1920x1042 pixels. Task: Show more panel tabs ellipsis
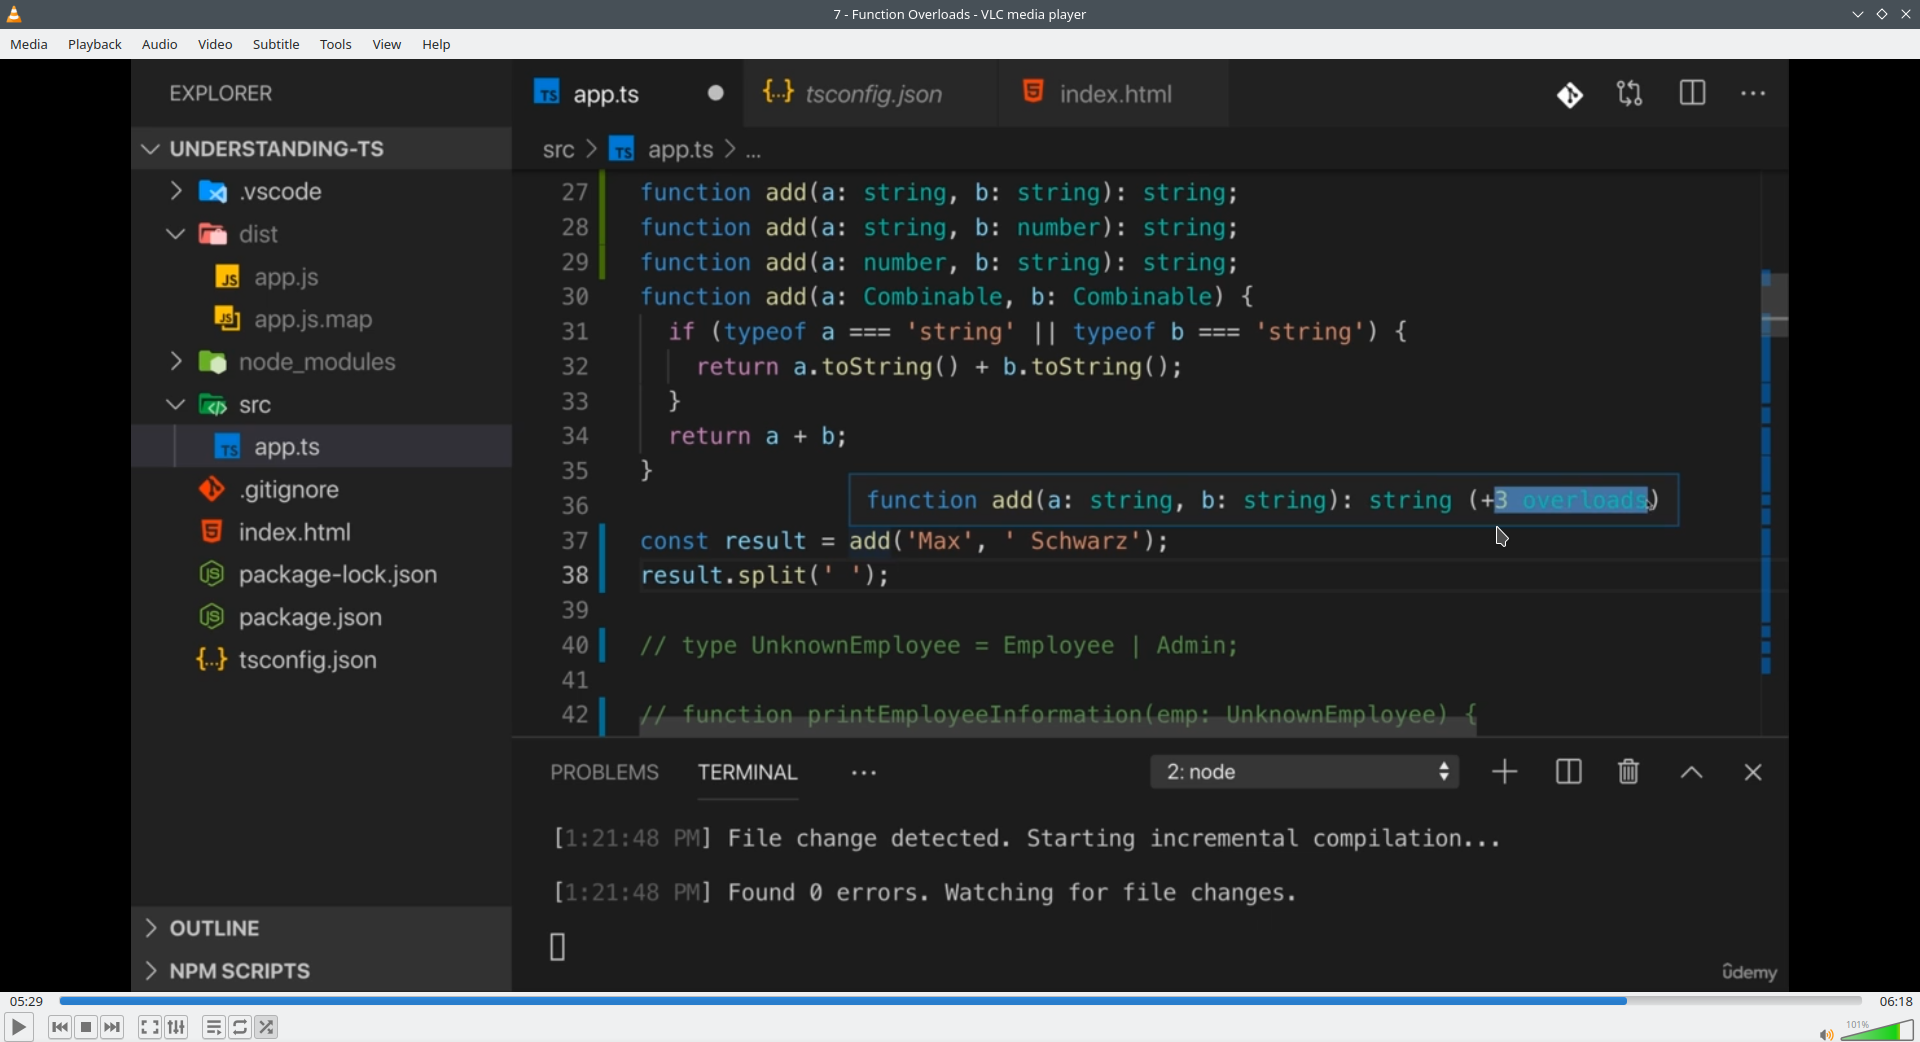pos(865,774)
